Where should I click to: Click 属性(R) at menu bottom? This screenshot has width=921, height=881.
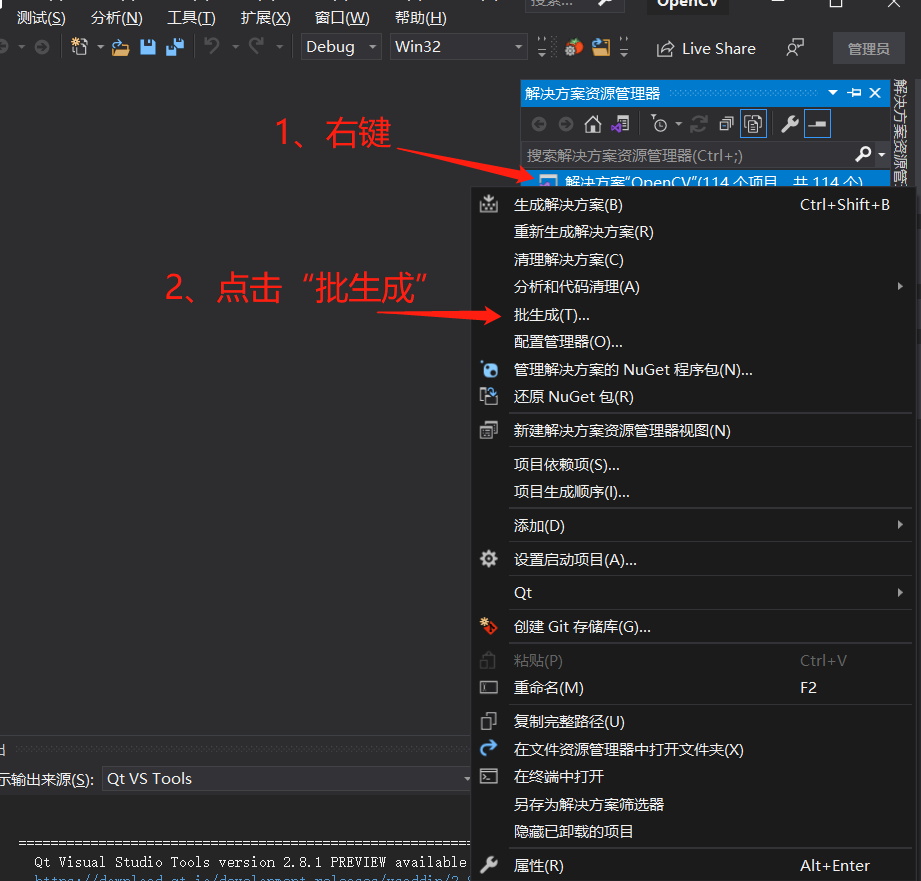[x=693, y=866]
